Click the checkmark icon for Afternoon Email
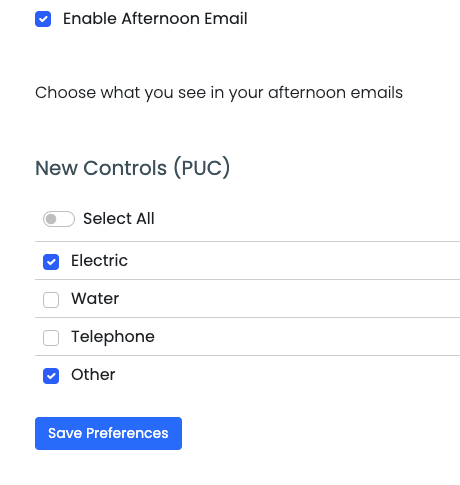The image size is (460, 485). 43,19
